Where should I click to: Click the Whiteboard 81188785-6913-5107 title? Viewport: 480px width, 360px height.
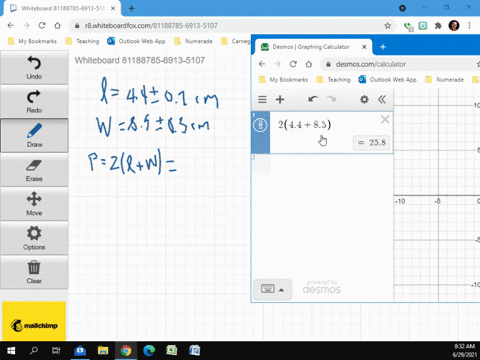click(140, 60)
